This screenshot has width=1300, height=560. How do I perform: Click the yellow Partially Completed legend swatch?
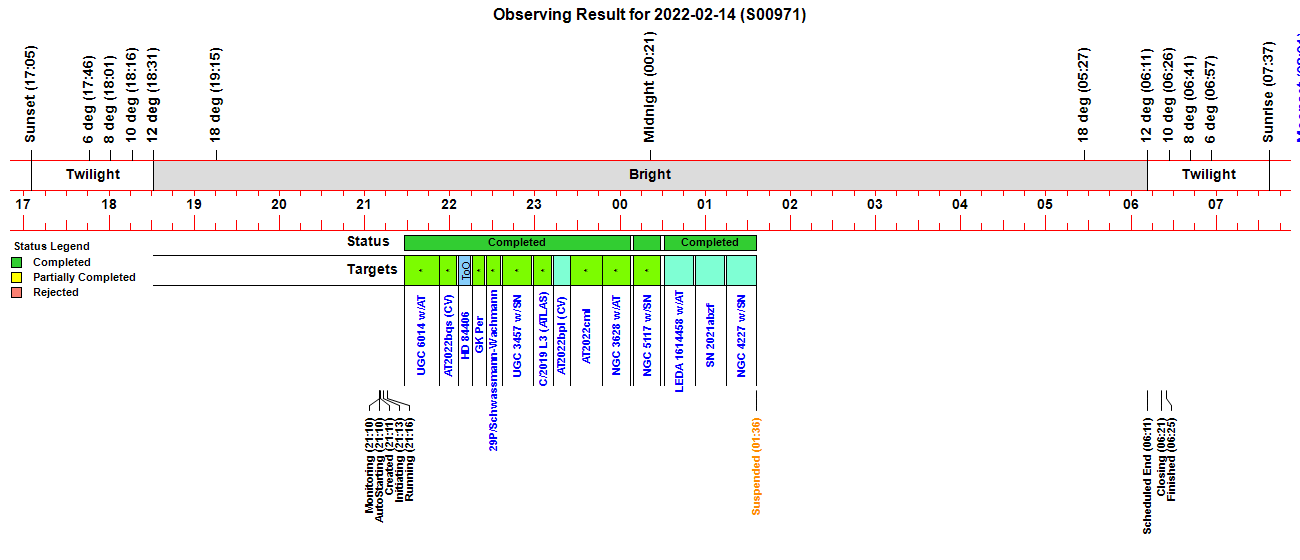[17, 277]
